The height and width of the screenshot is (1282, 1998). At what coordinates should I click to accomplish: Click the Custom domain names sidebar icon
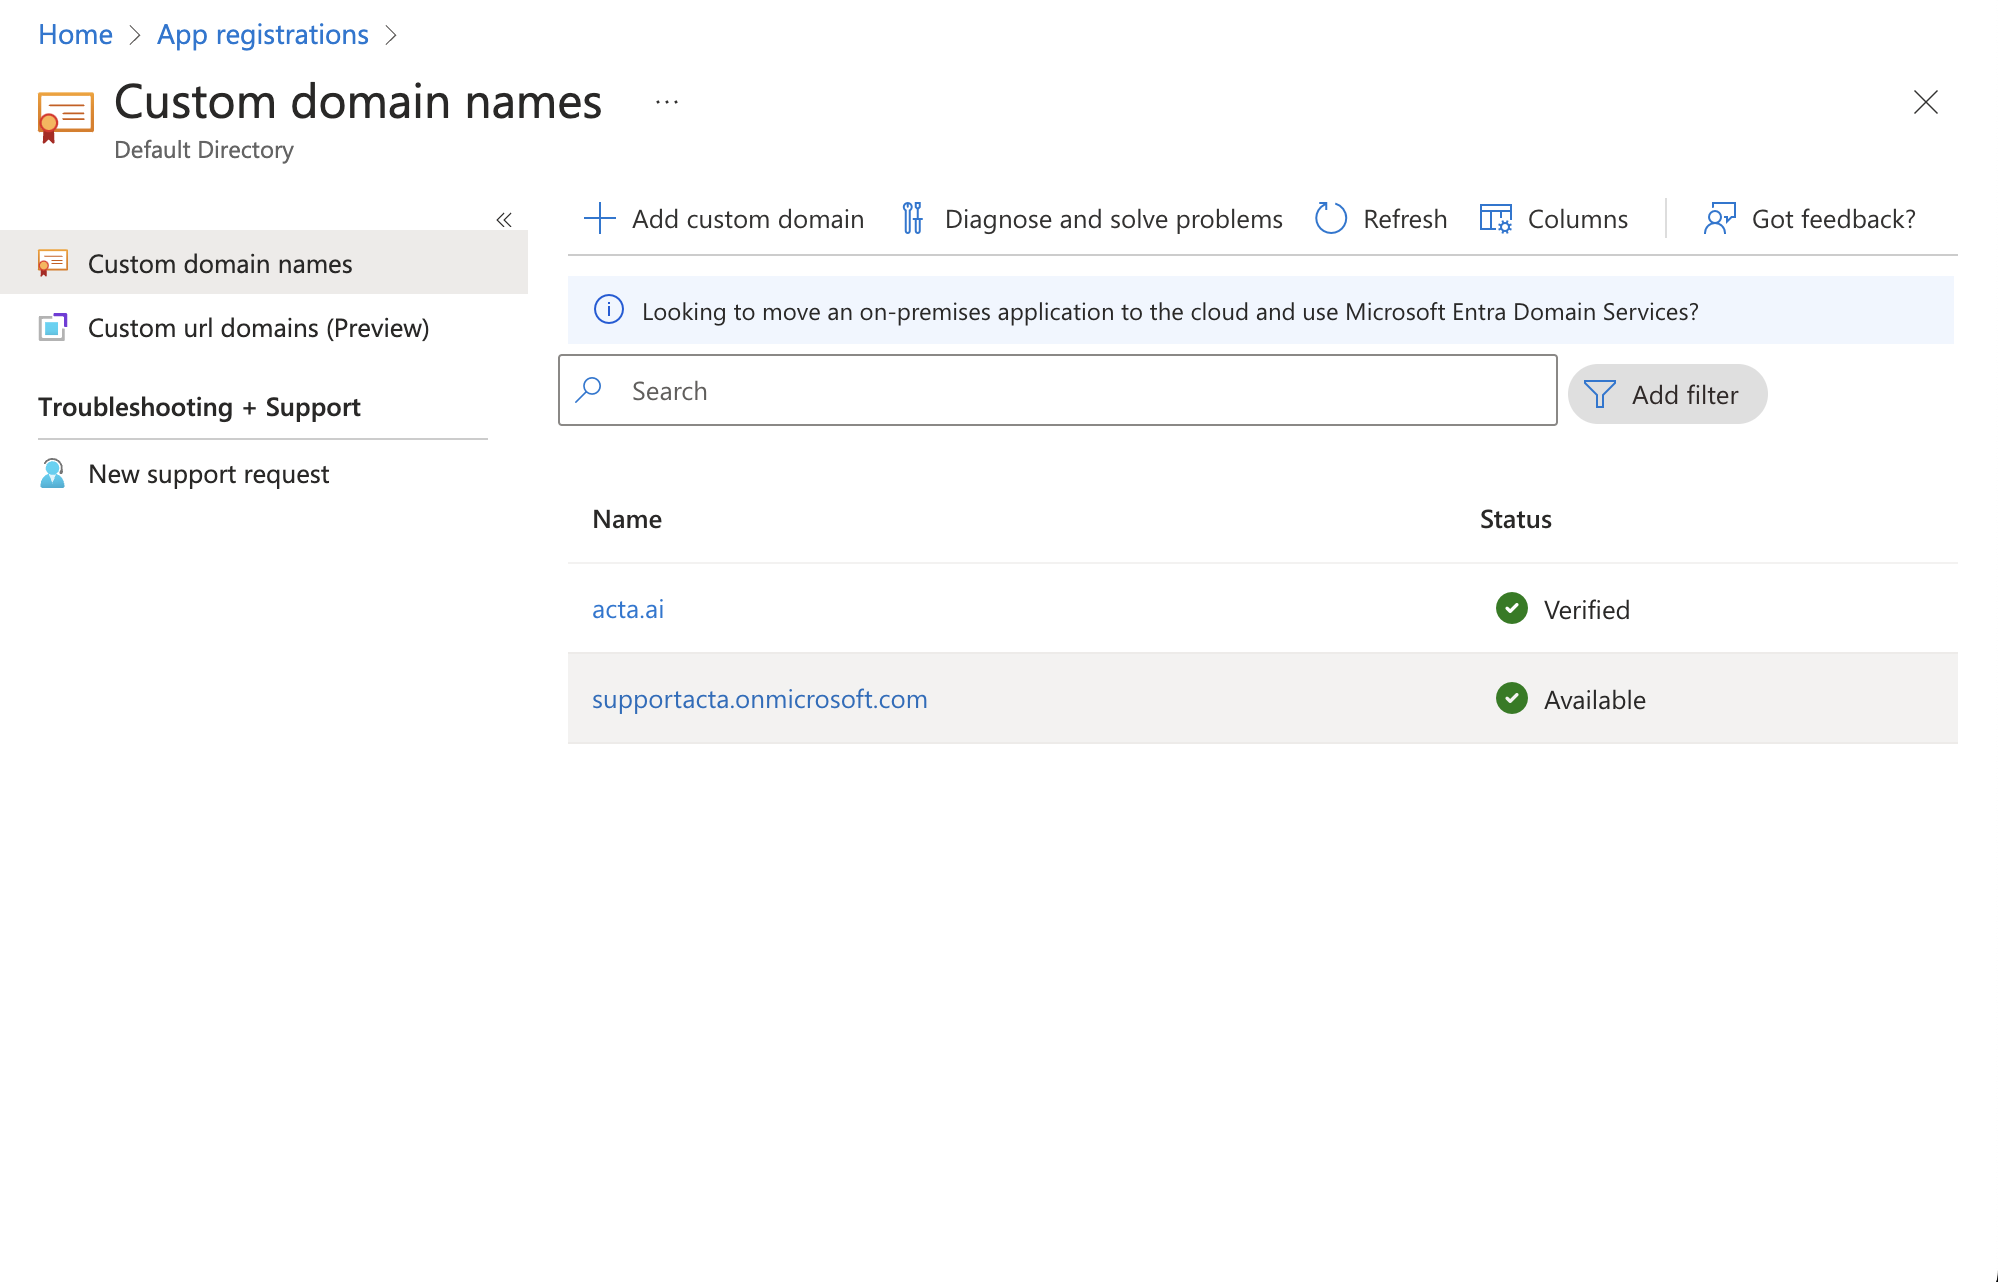click(53, 263)
